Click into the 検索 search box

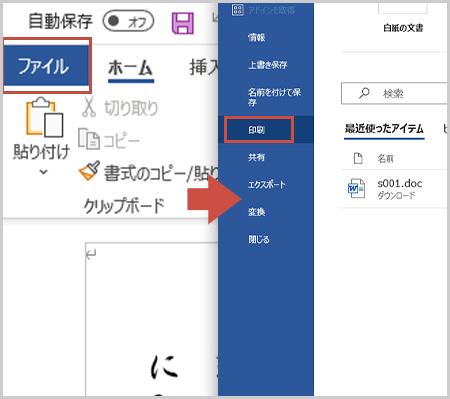[394, 93]
